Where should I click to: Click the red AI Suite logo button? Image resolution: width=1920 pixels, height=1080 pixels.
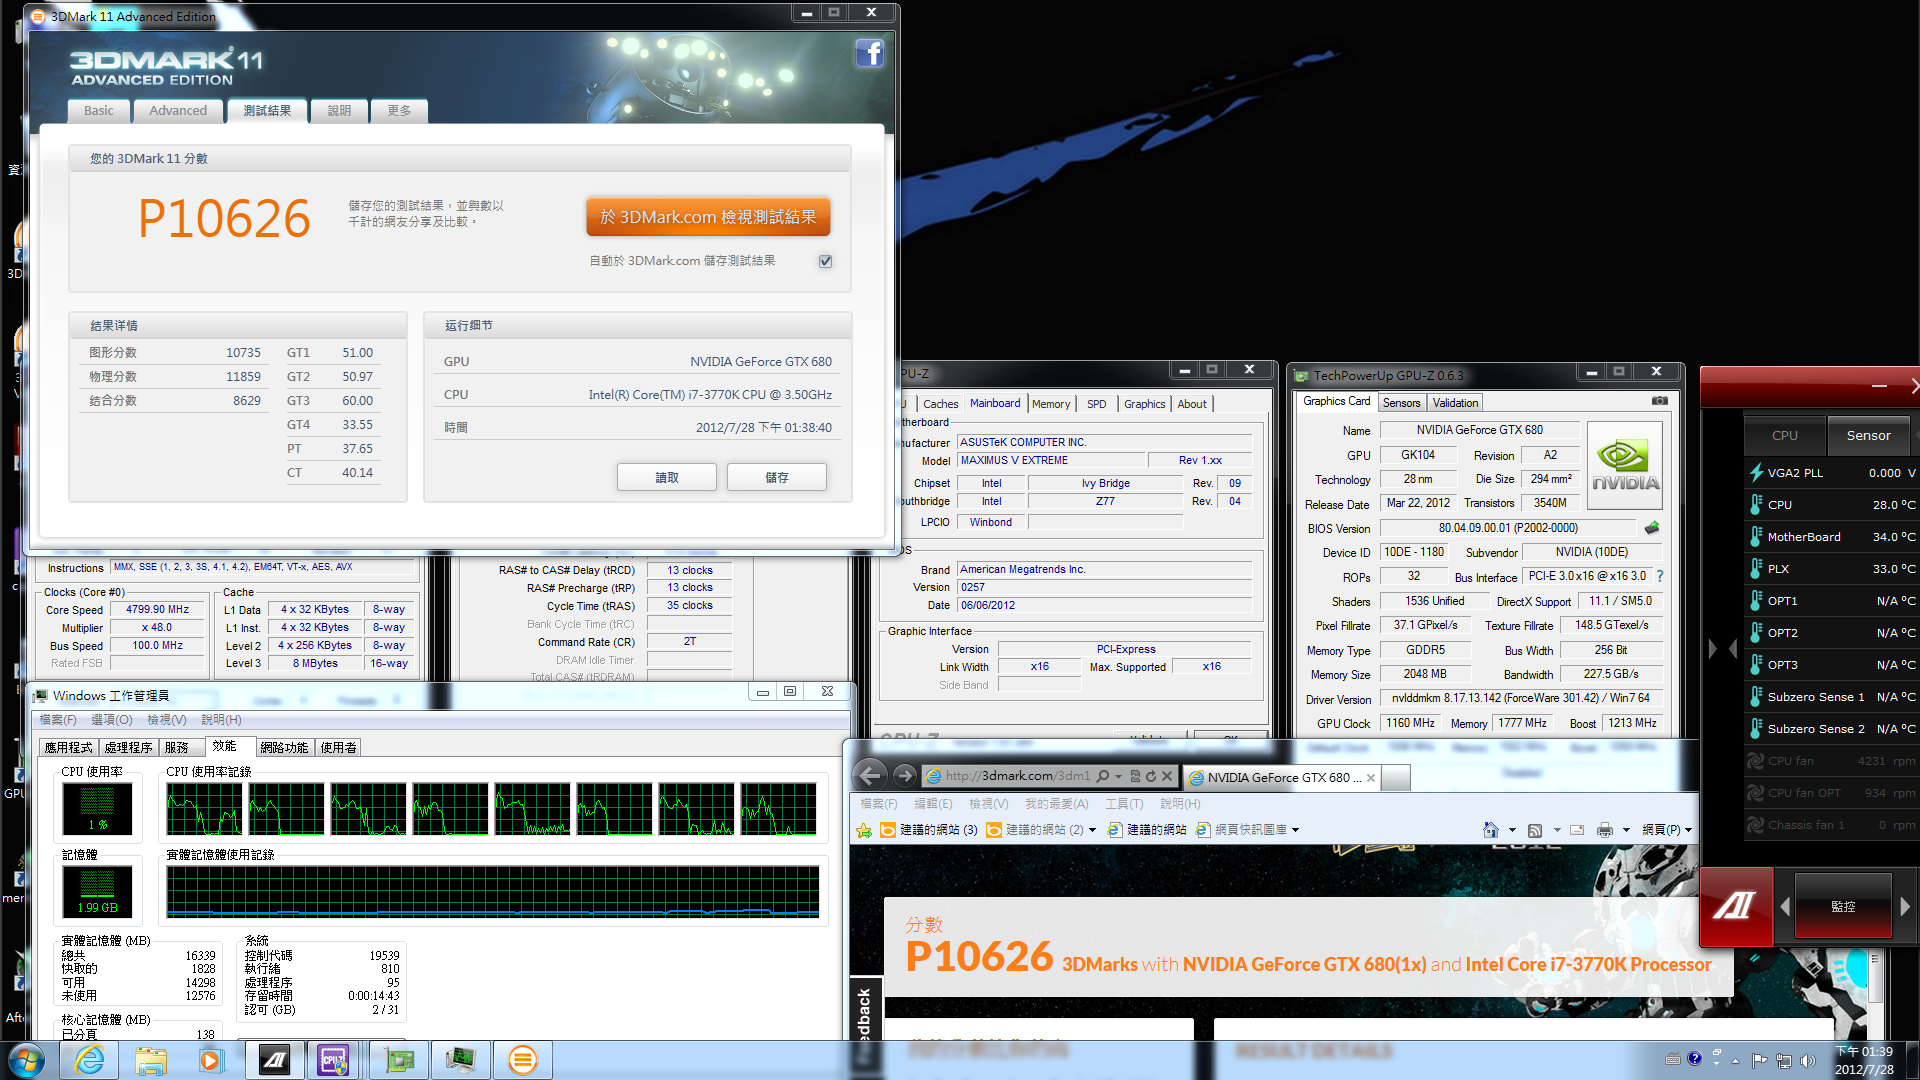click(1735, 906)
